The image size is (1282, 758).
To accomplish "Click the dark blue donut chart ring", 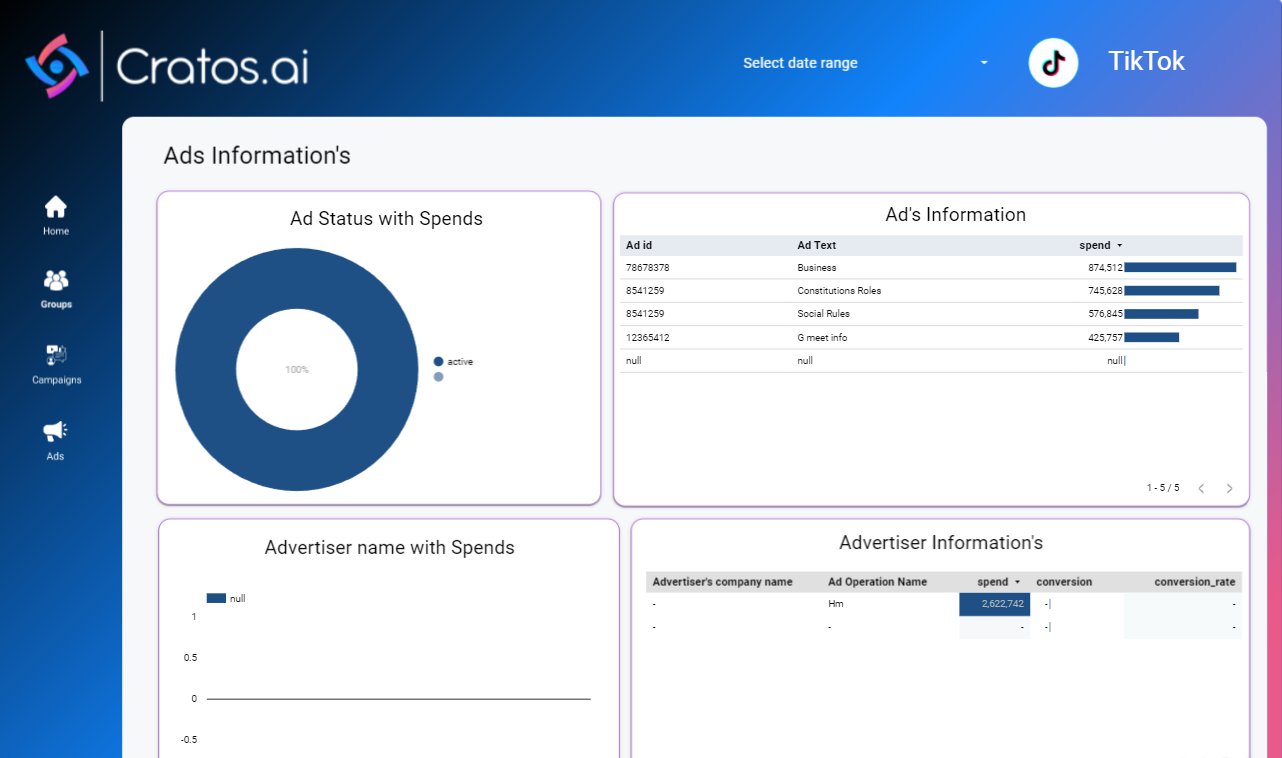I will click(x=205, y=370).
